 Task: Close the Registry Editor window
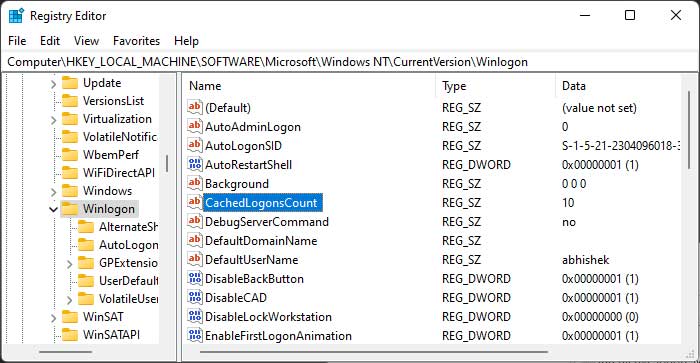point(676,15)
